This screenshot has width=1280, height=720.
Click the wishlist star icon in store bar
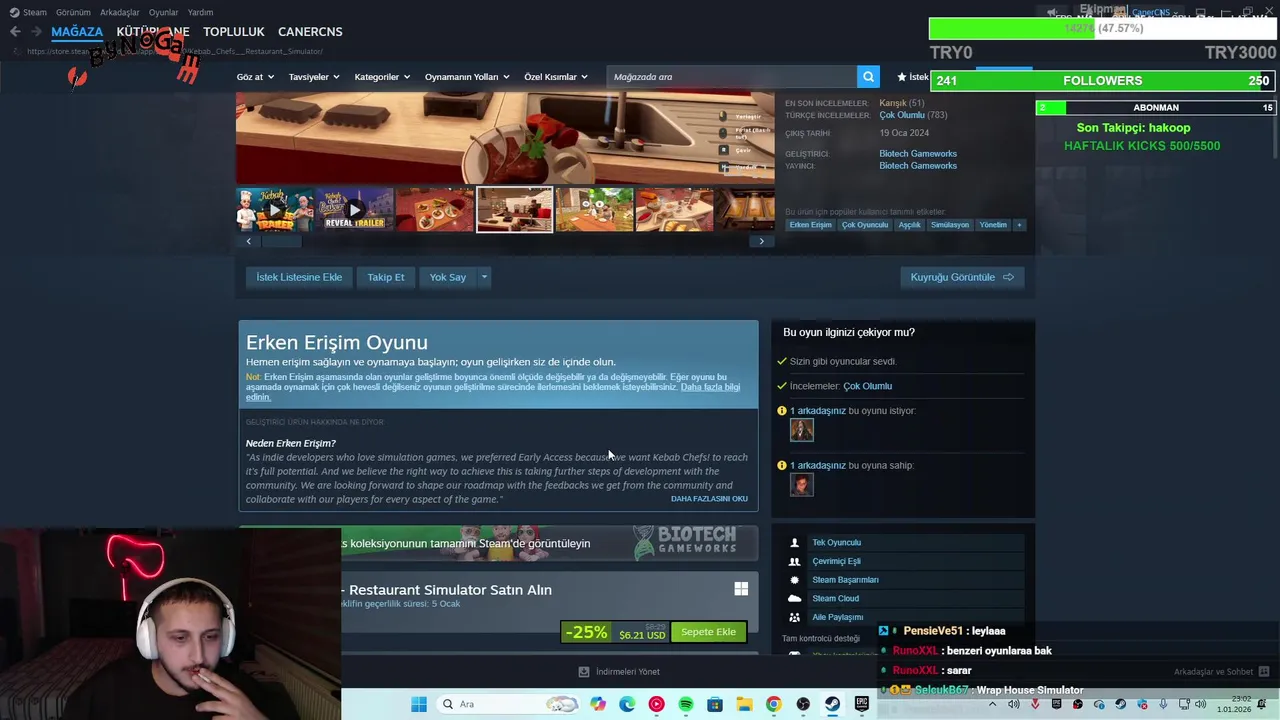[x=901, y=76]
